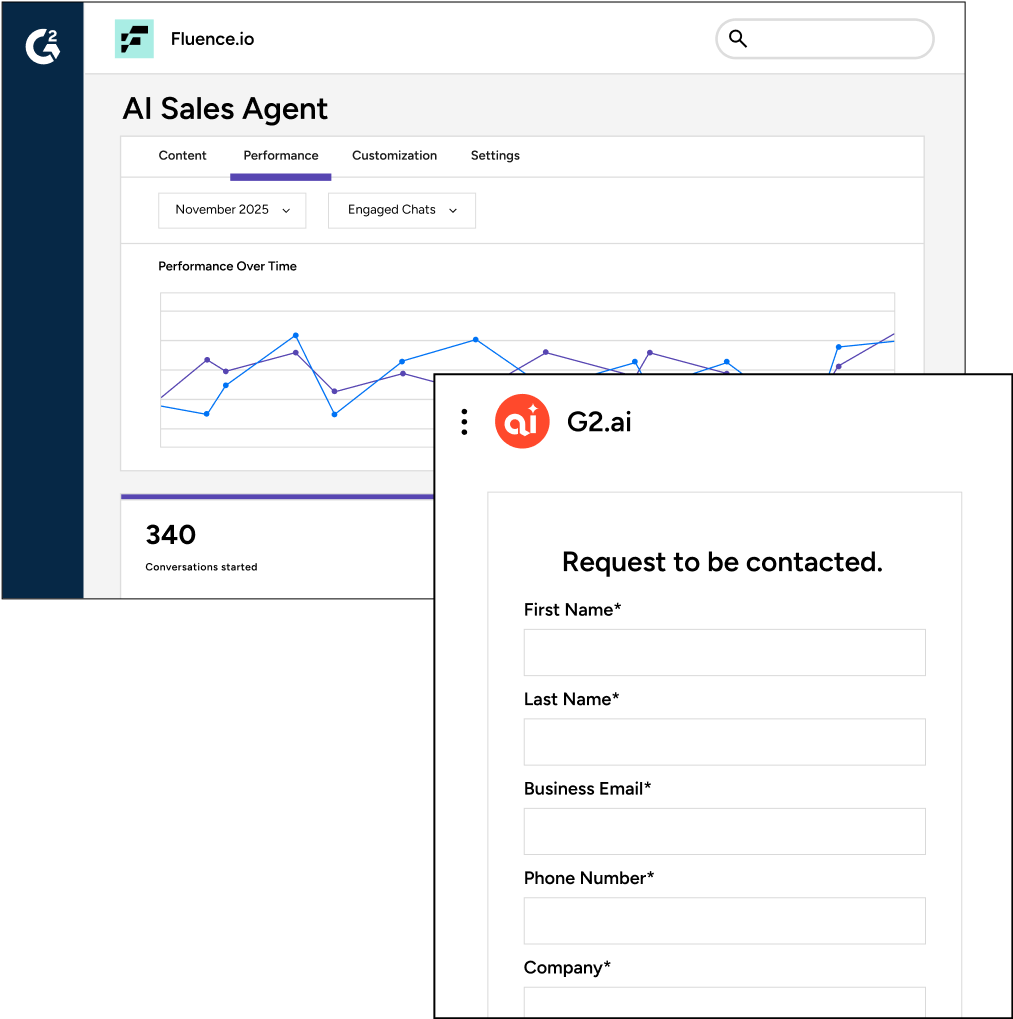Click into the Business Email field
This screenshot has height=1019, width=1013.
coord(724,831)
